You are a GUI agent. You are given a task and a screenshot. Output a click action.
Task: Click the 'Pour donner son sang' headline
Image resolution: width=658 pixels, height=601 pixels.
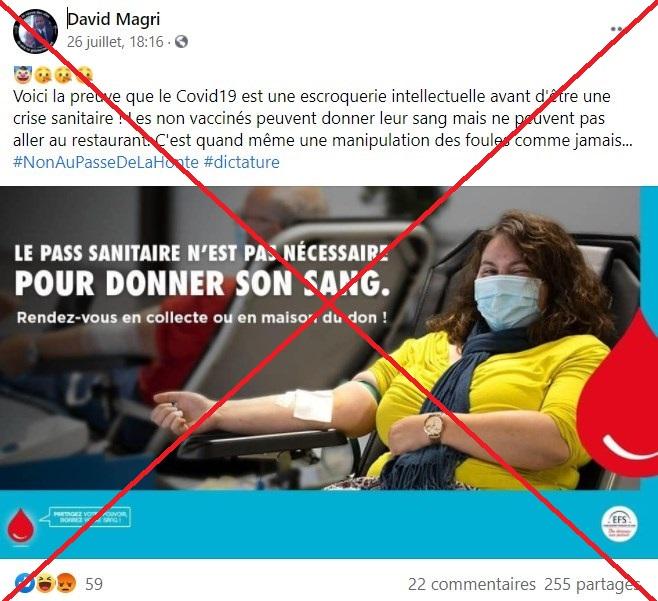(x=203, y=283)
